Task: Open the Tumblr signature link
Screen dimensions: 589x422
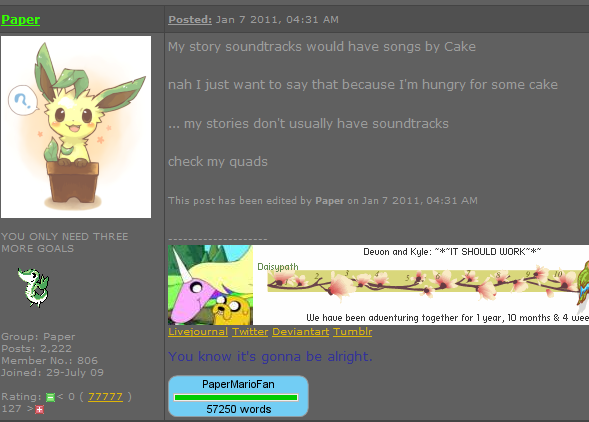Action: pos(352,332)
